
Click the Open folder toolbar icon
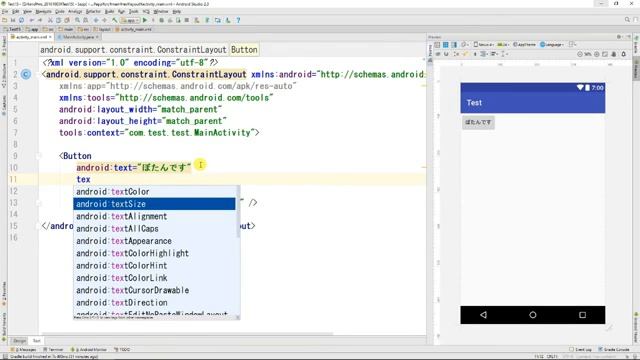click(x=4, y=20)
